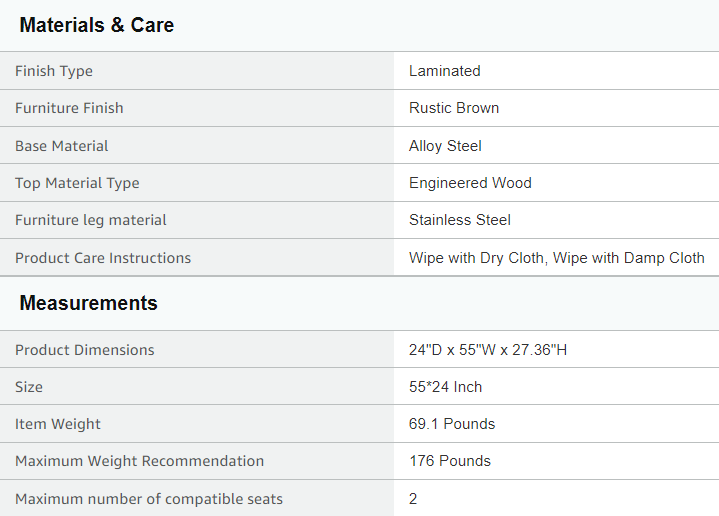Screen dimensions: 719x516
Task: Select the Furniture leg material label
Action: 91,220
